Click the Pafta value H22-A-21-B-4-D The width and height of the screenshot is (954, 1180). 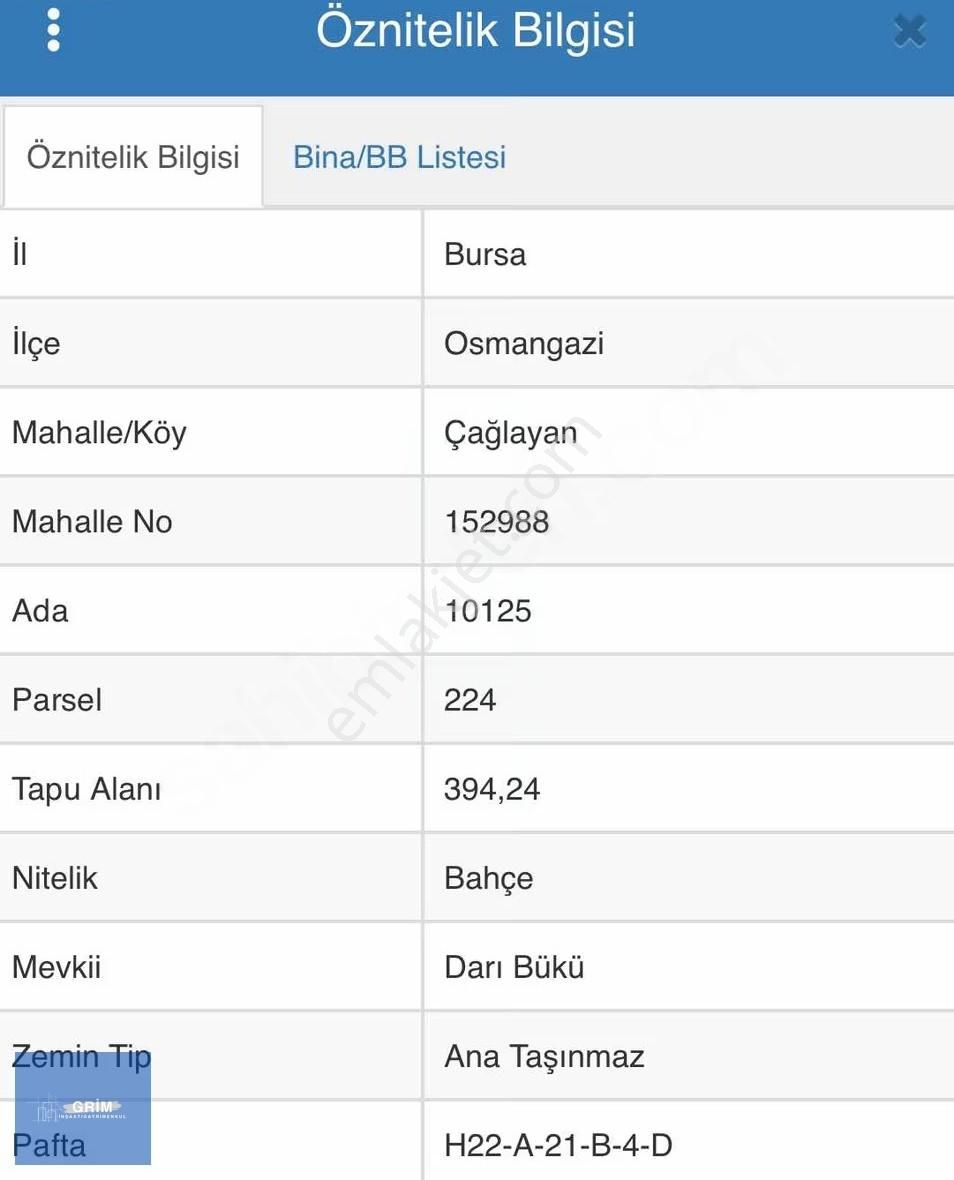(559, 1145)
